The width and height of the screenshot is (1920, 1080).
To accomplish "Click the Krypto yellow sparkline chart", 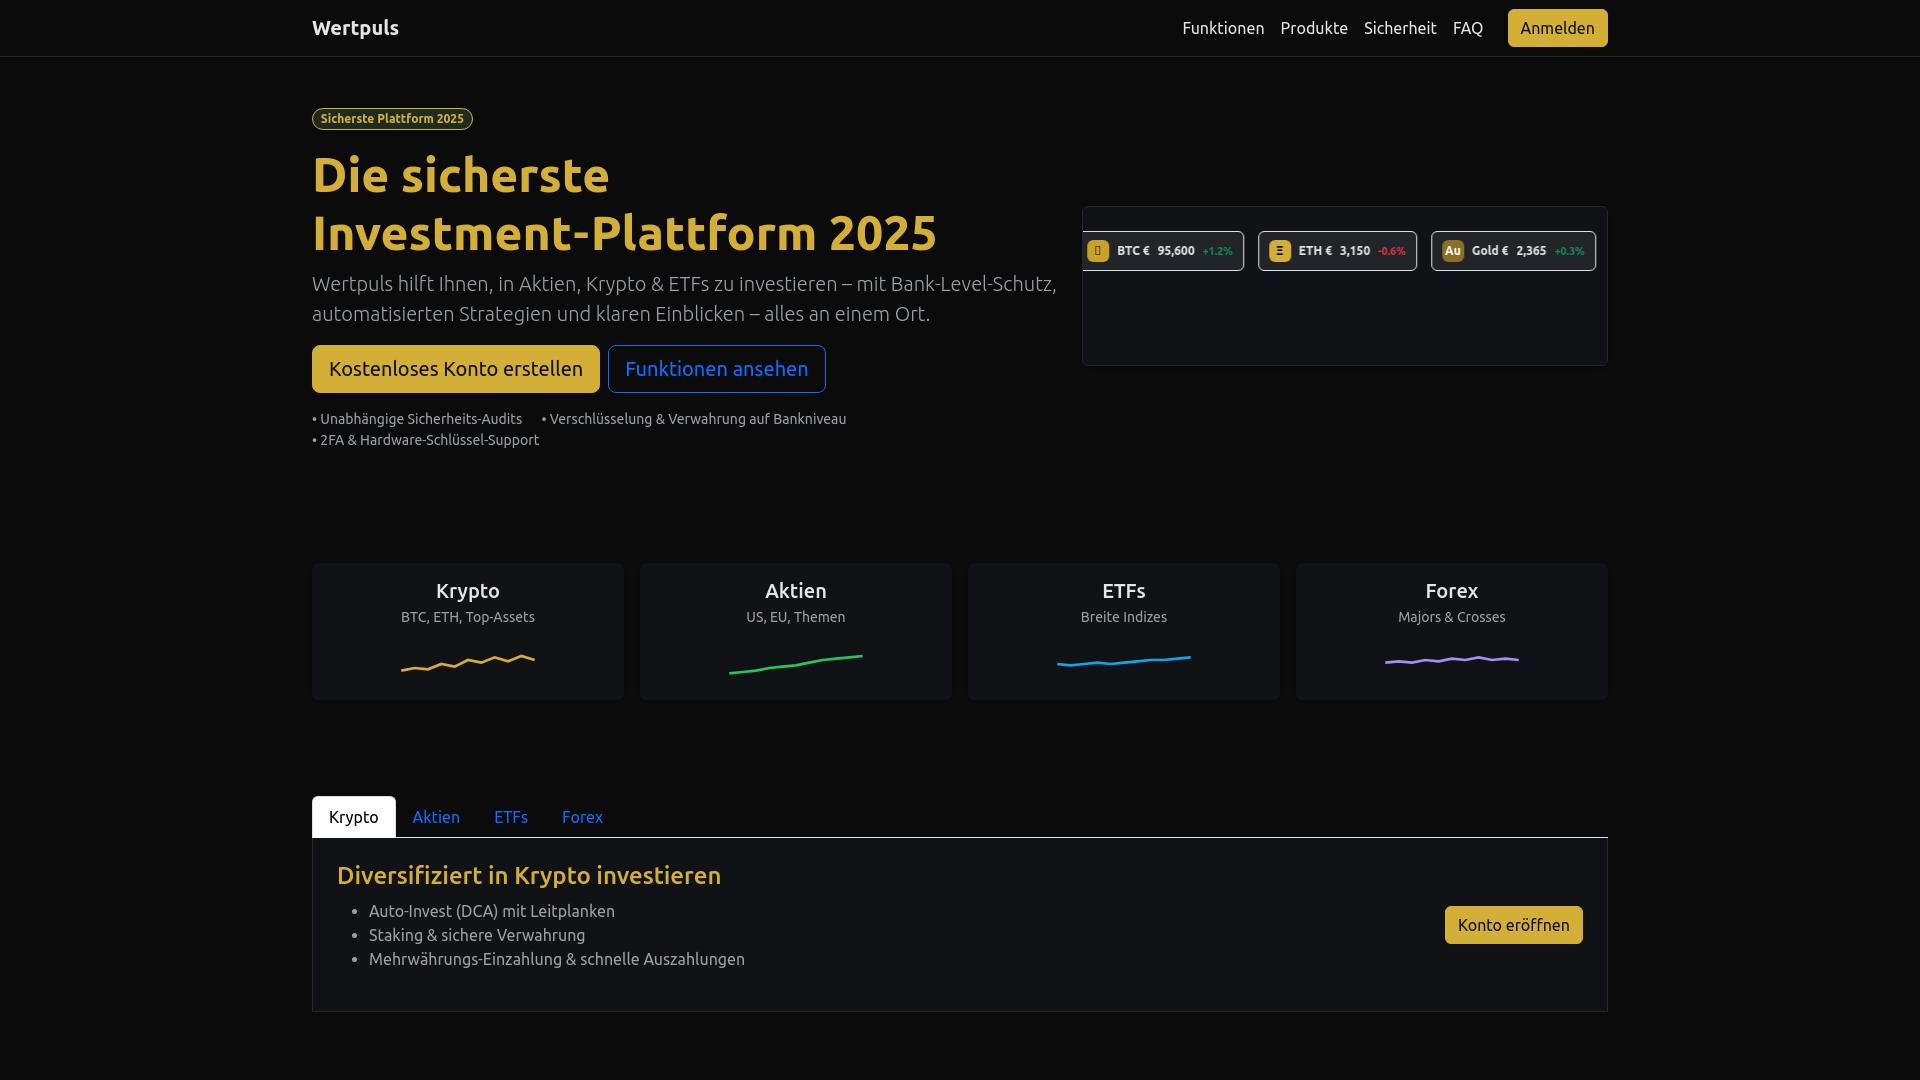I will (468, 663).
